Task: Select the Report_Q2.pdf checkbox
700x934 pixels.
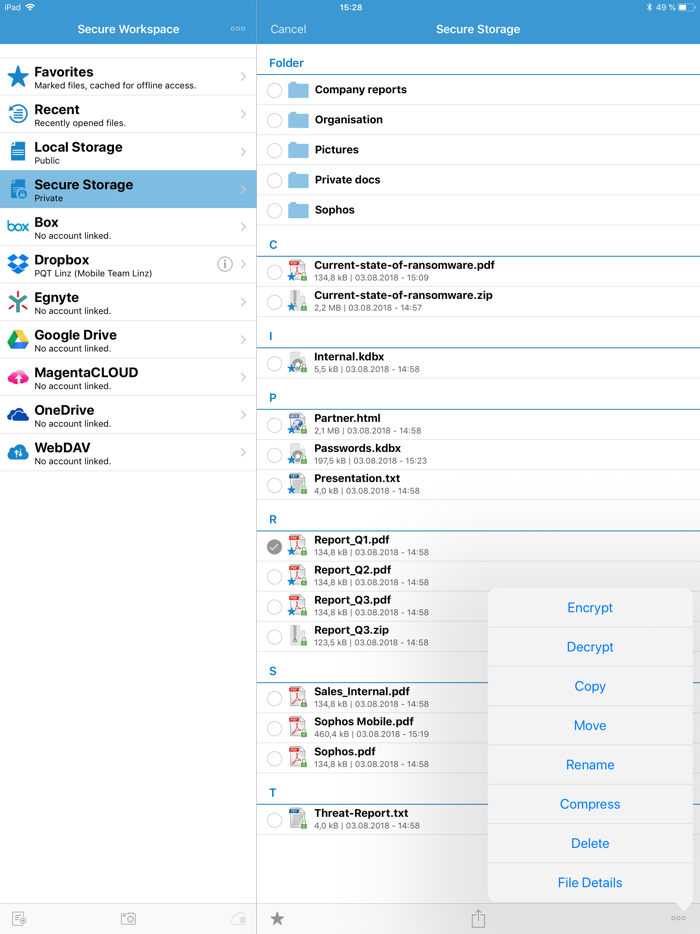Action: coord(274,577)
